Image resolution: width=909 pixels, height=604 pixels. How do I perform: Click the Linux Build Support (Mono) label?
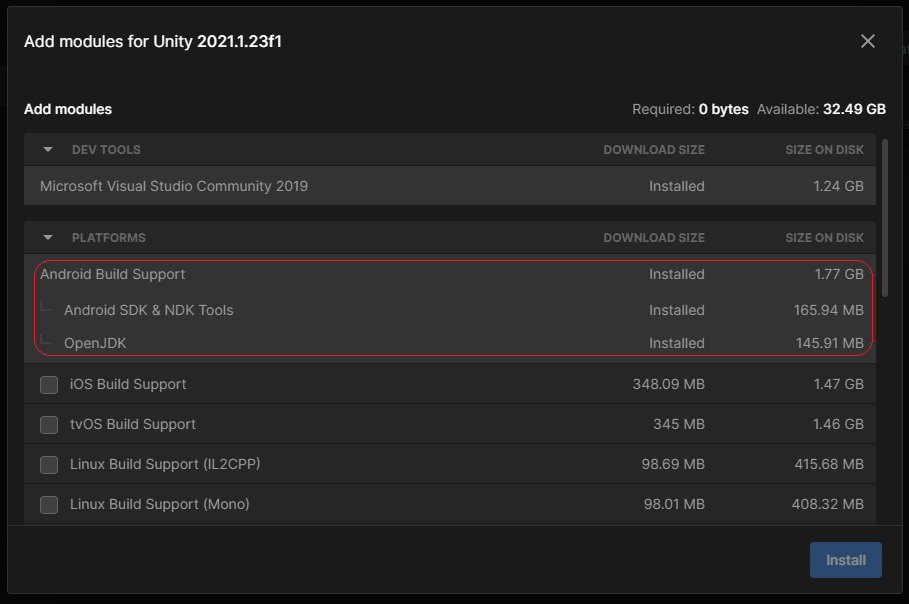(x=159, y=504)
